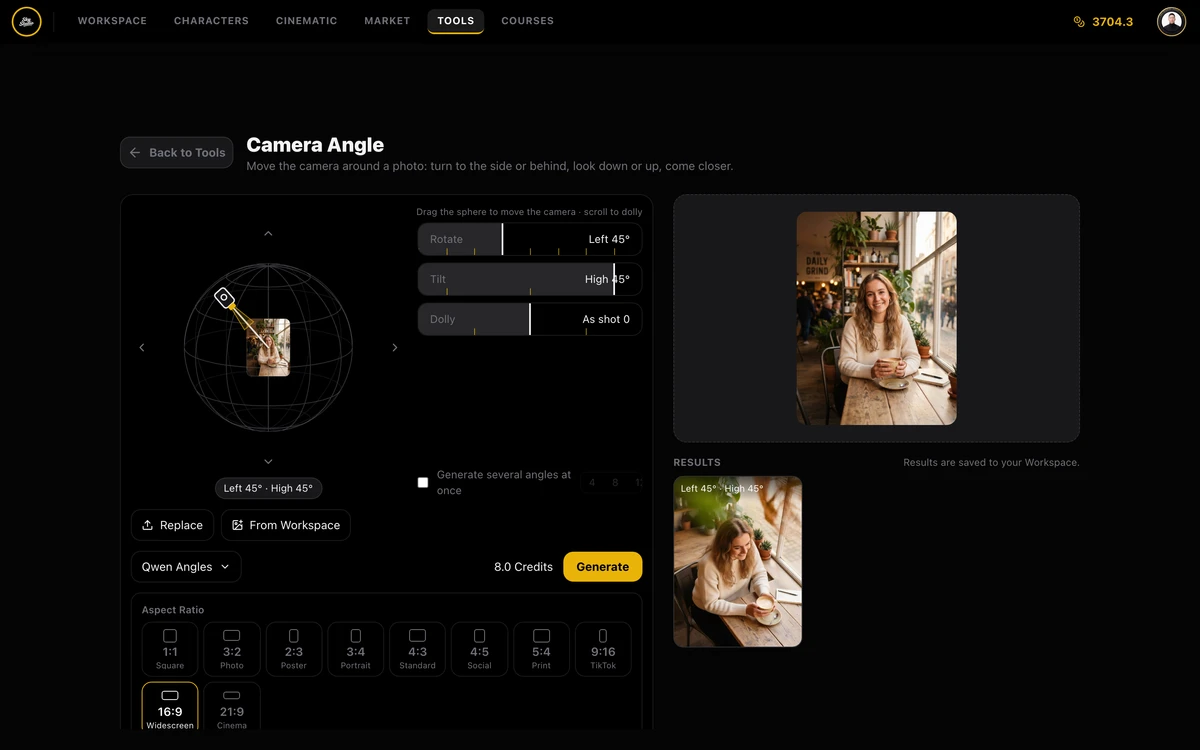Click the Replace upload button
Image resolution: width=1200 pixels, height=750 pixels.
pos(172,525)
